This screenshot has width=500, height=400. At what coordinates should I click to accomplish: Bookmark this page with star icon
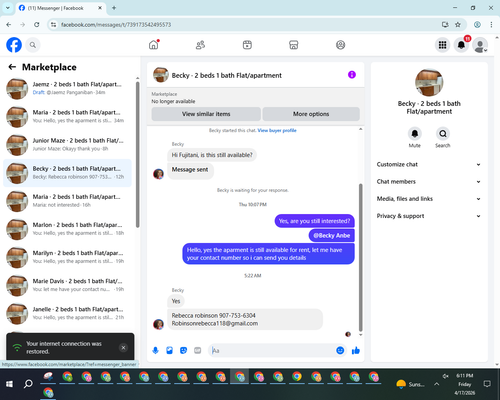(458, 24)
